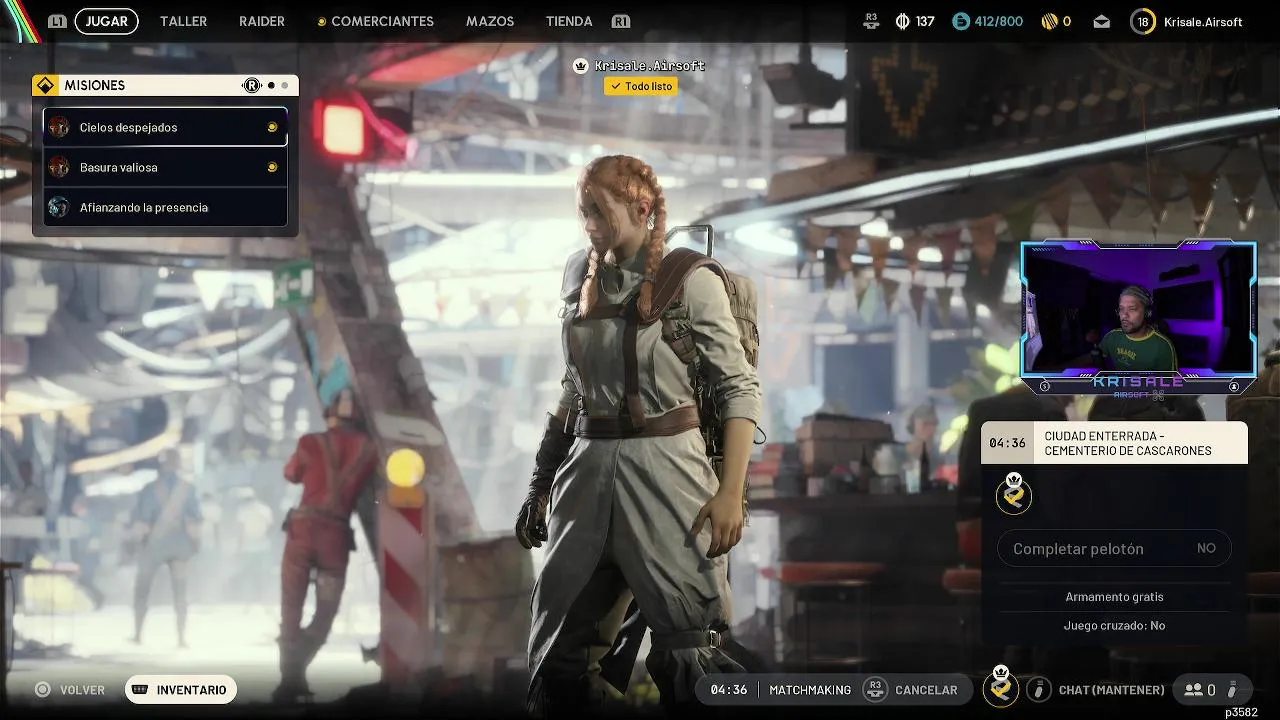1280x720 pixels.
Task: Open the JUGAR tab
Action: 106,21
